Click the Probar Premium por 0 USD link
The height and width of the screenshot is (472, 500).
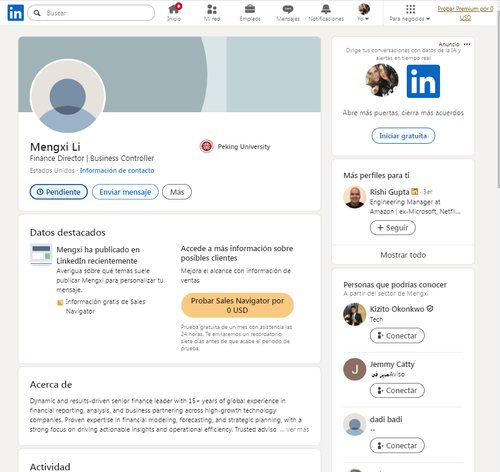coord(465,13)
